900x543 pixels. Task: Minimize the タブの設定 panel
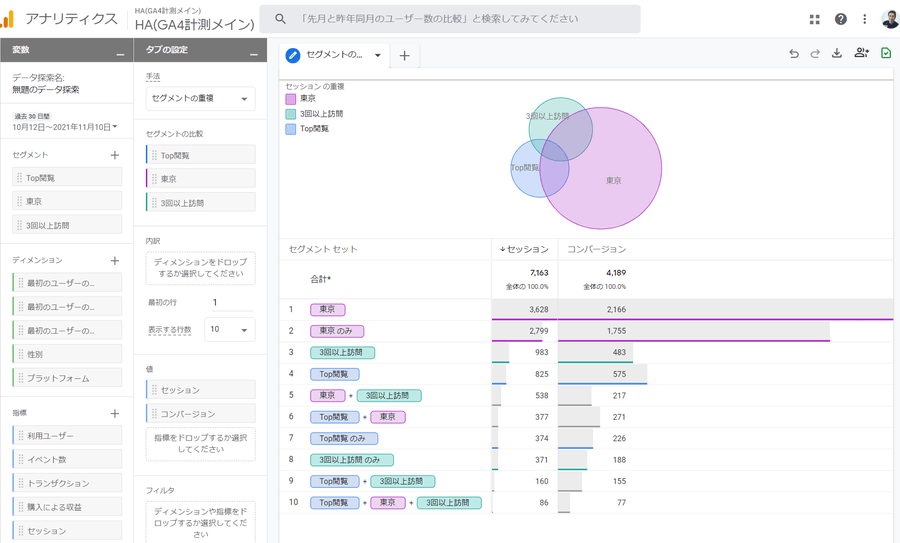pos(253,52)
